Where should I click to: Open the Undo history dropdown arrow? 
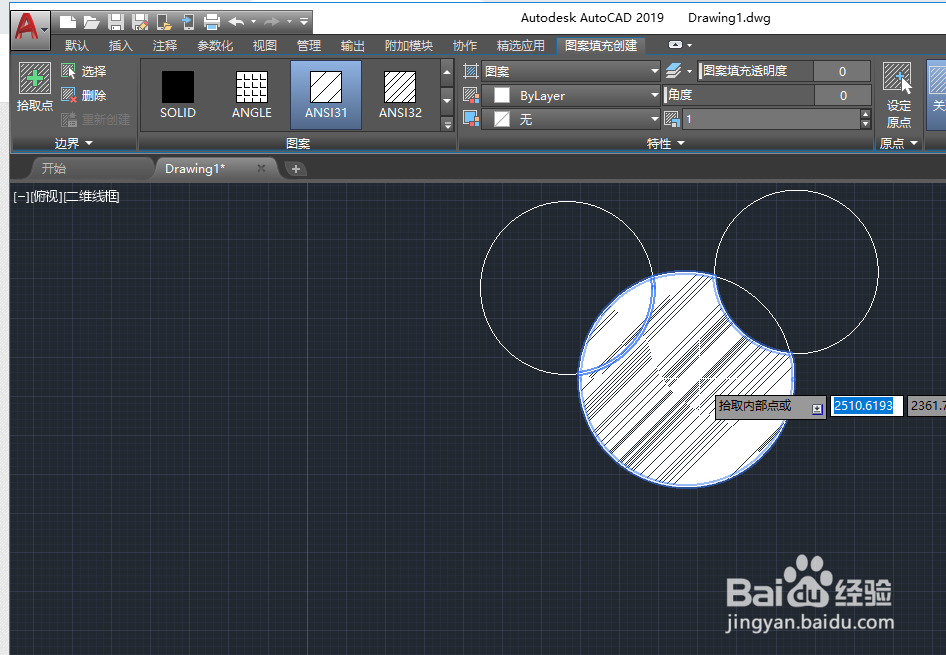[x=253, y=22]
